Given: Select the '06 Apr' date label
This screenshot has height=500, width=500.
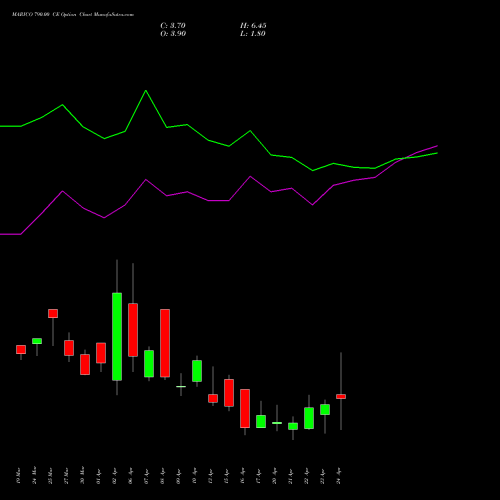Looking at the screenshot, I should click(x=130, y=475).
